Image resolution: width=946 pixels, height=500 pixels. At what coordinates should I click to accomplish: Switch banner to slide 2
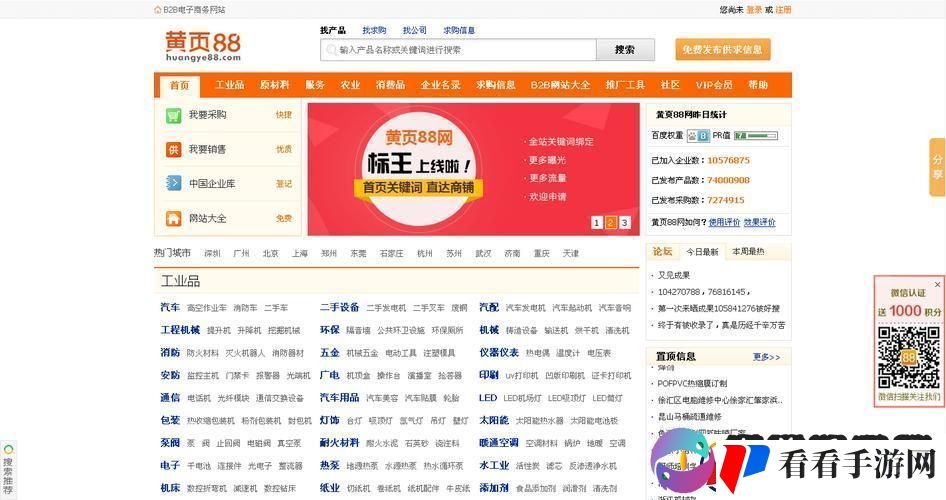(x=610, y=223)
